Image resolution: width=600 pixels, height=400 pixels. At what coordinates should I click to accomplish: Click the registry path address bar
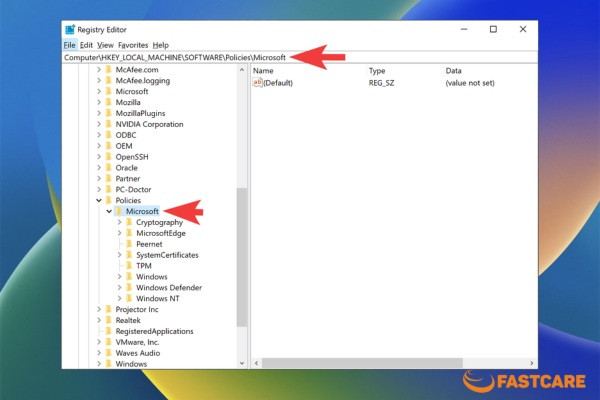(x=300, y=57)
